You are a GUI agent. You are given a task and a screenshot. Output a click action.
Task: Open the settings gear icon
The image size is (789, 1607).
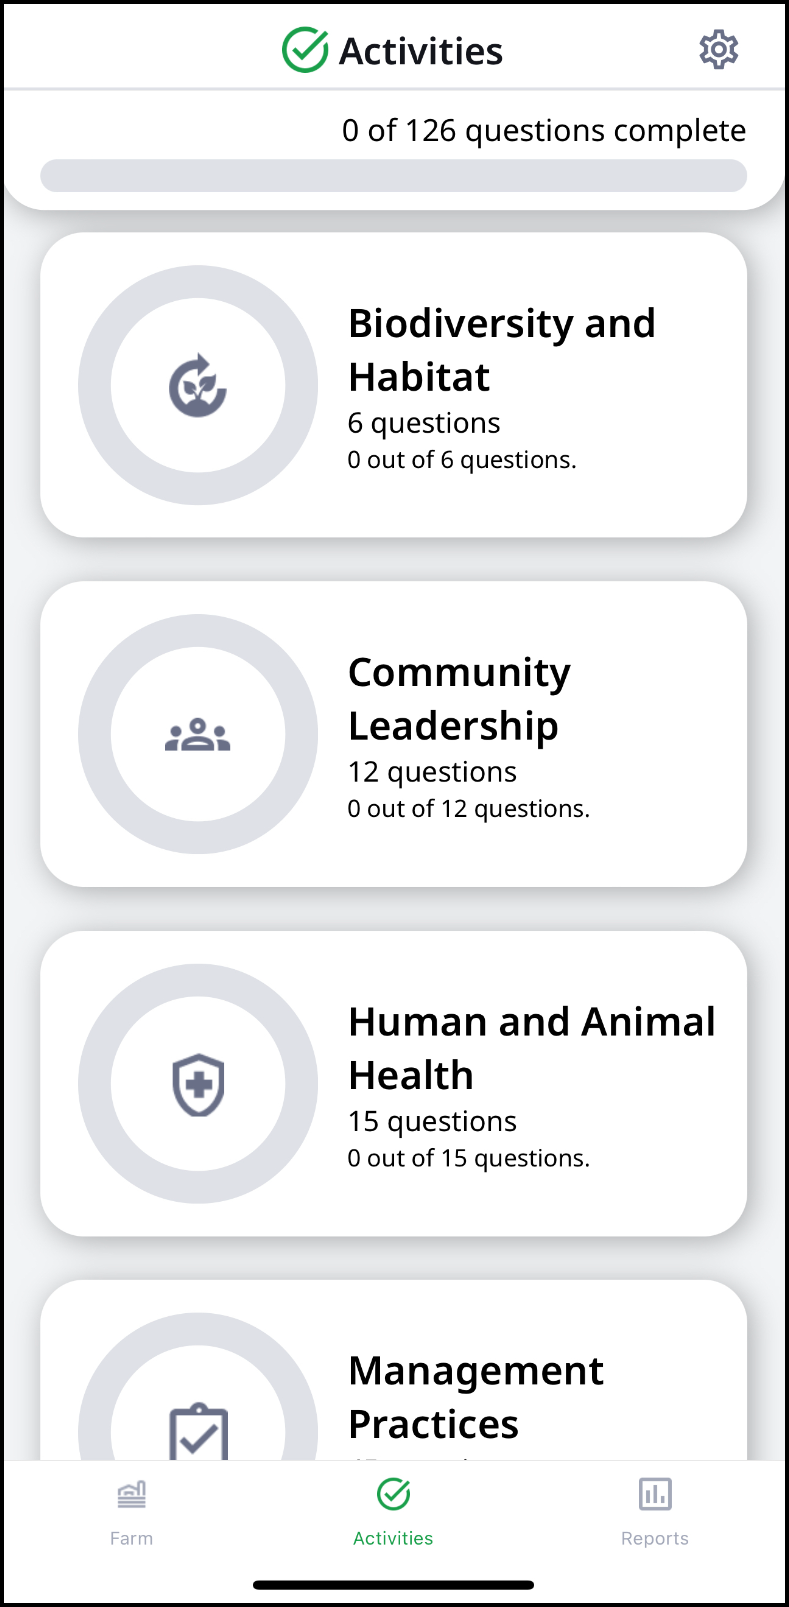coord(718,49)
